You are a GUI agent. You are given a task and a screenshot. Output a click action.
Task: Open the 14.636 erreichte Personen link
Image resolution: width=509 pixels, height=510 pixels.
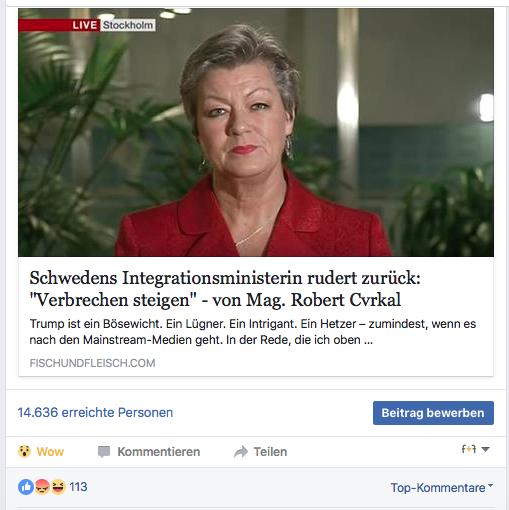(95, 412)
